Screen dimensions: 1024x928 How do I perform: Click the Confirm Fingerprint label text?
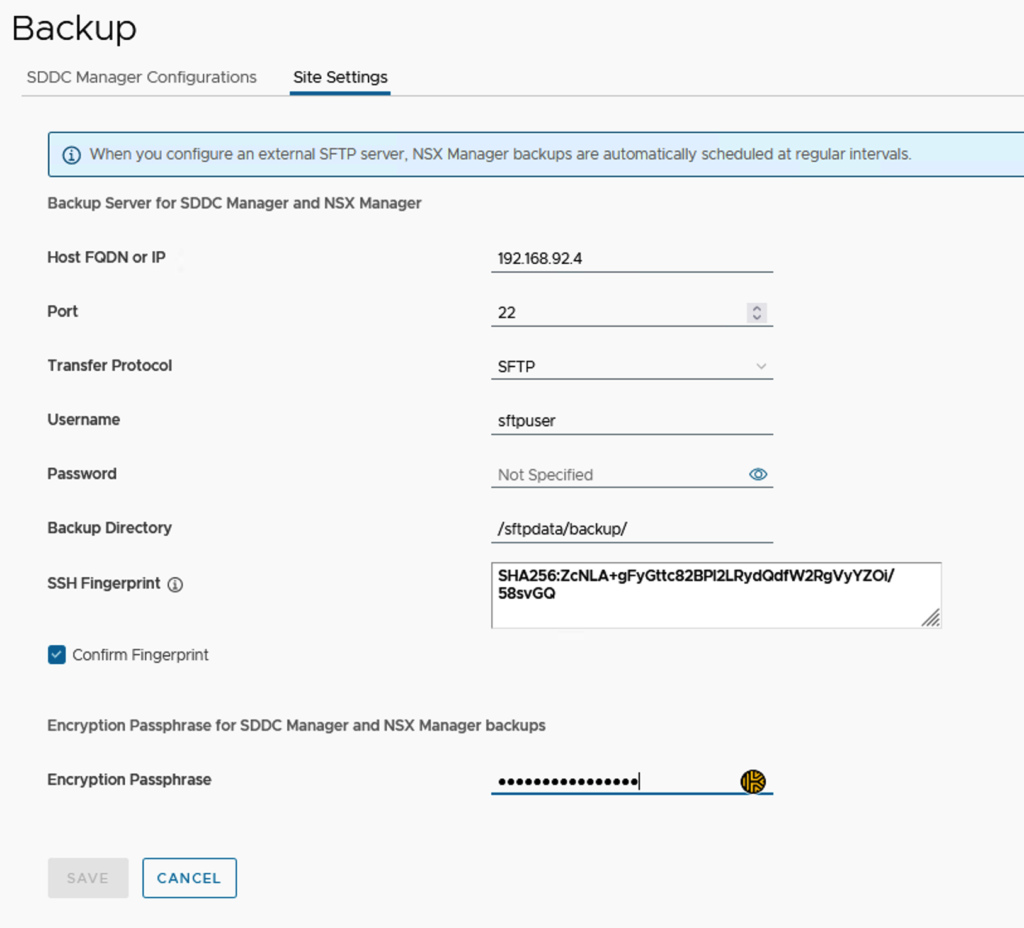pyautogui.click(x=141, y=655)
